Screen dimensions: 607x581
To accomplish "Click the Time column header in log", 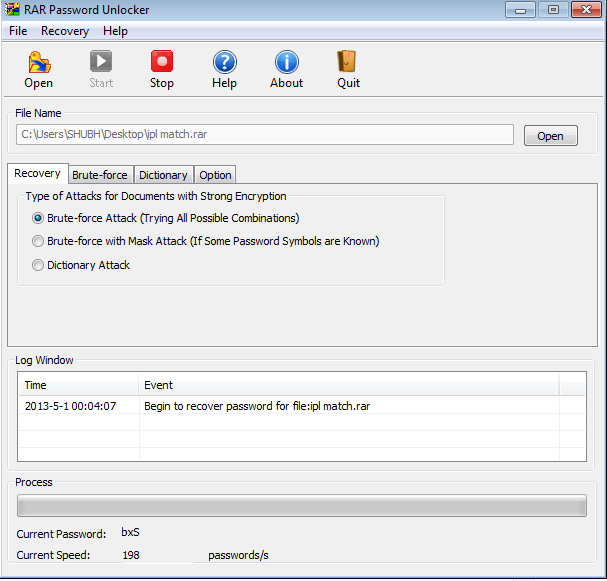I will (x=79, y=385).
